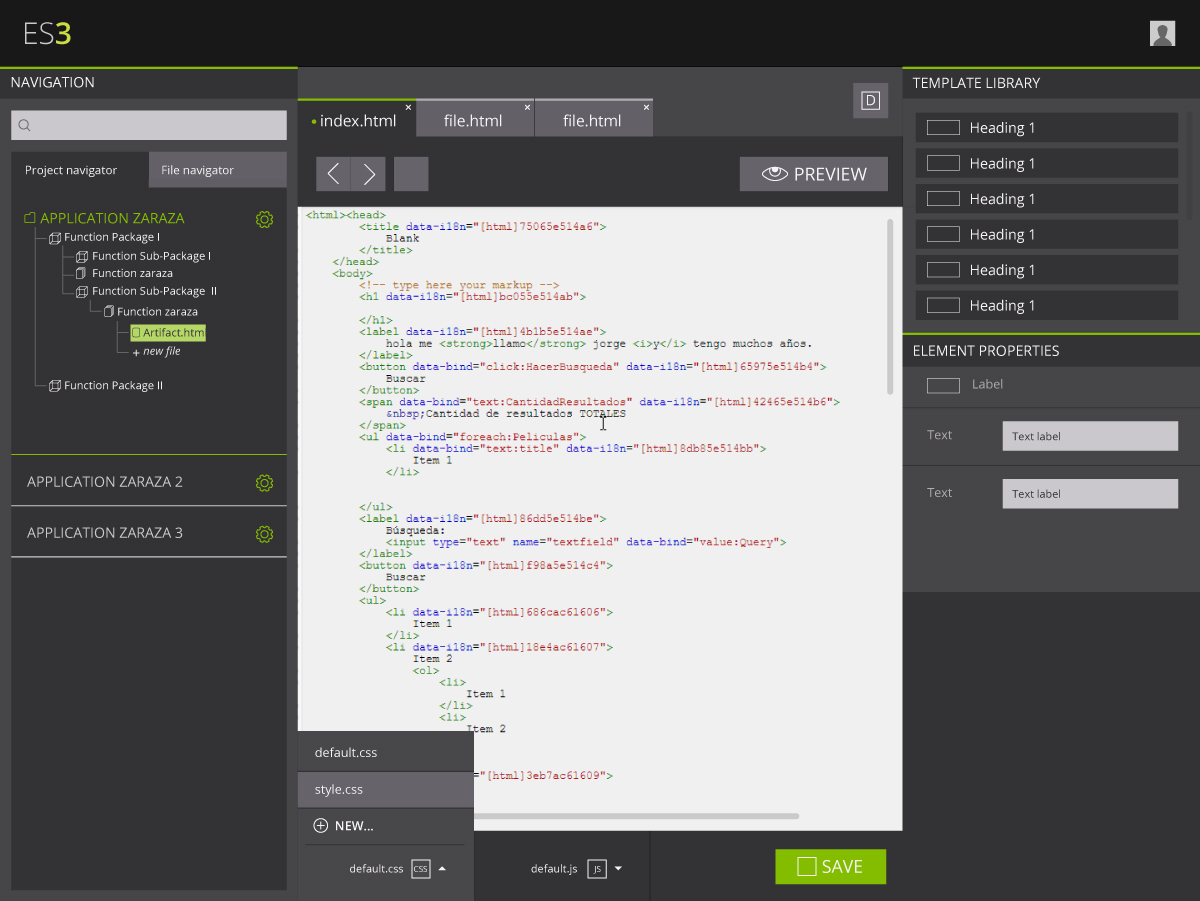Click the Label element icon in properties
Image resolution: width=1200 pixels, height=901 pixels.
[x=943, y=385]
